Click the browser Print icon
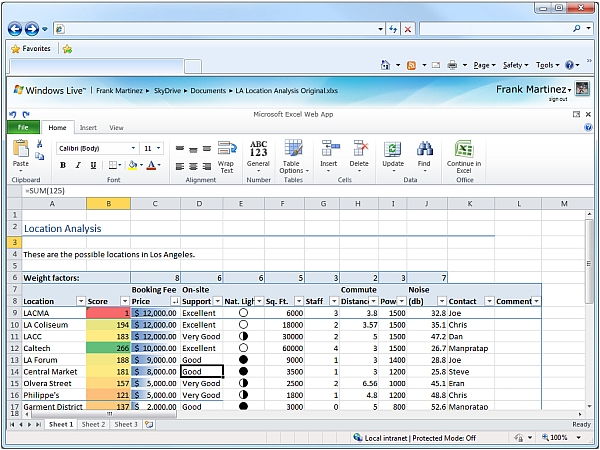 click(x=452, y=65)
